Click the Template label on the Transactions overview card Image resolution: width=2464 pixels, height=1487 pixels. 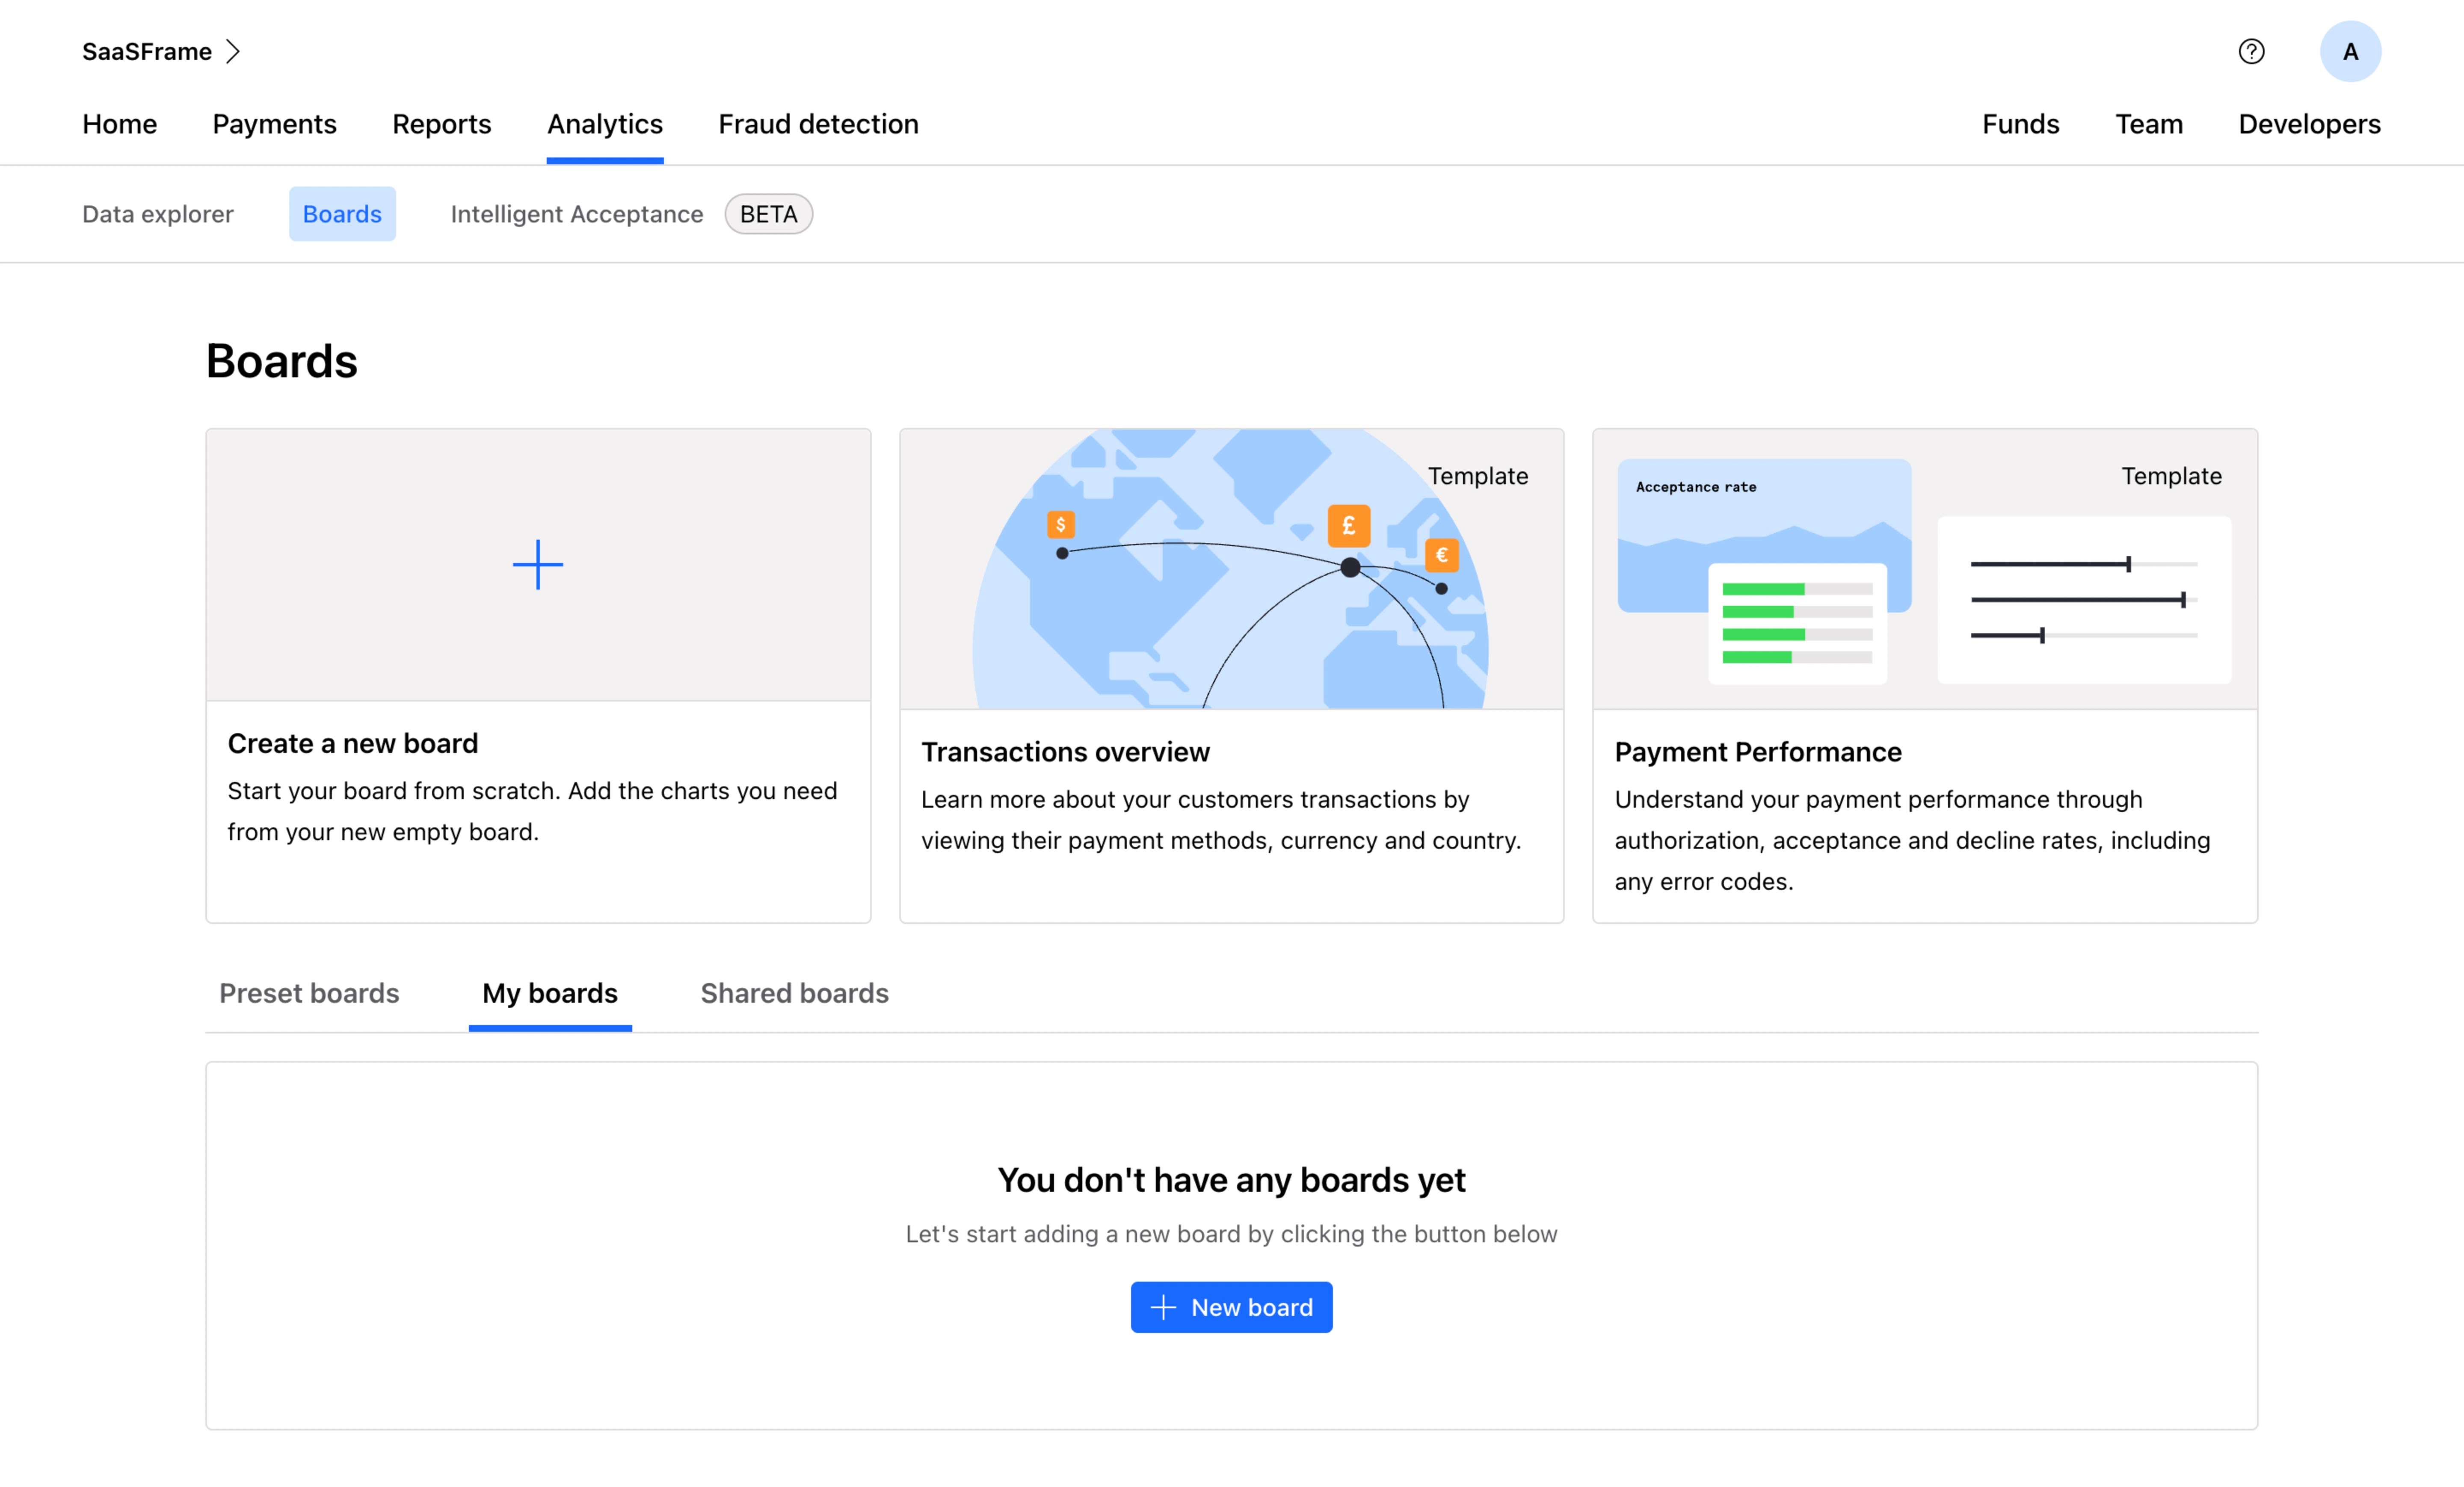1477,476
